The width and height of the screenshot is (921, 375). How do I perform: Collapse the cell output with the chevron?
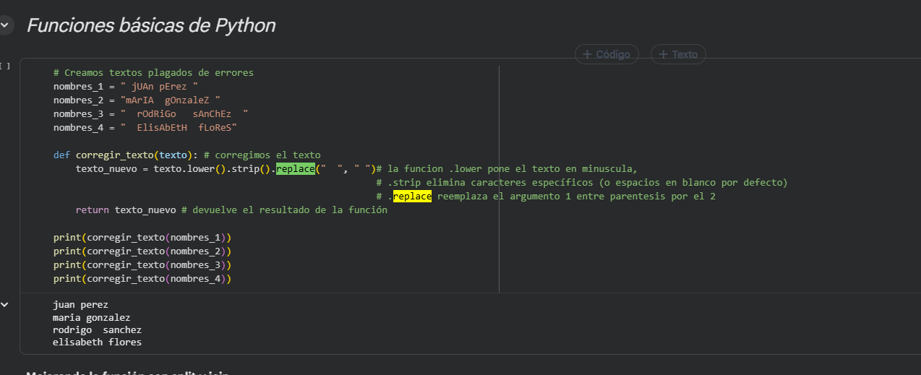(5, 304)
